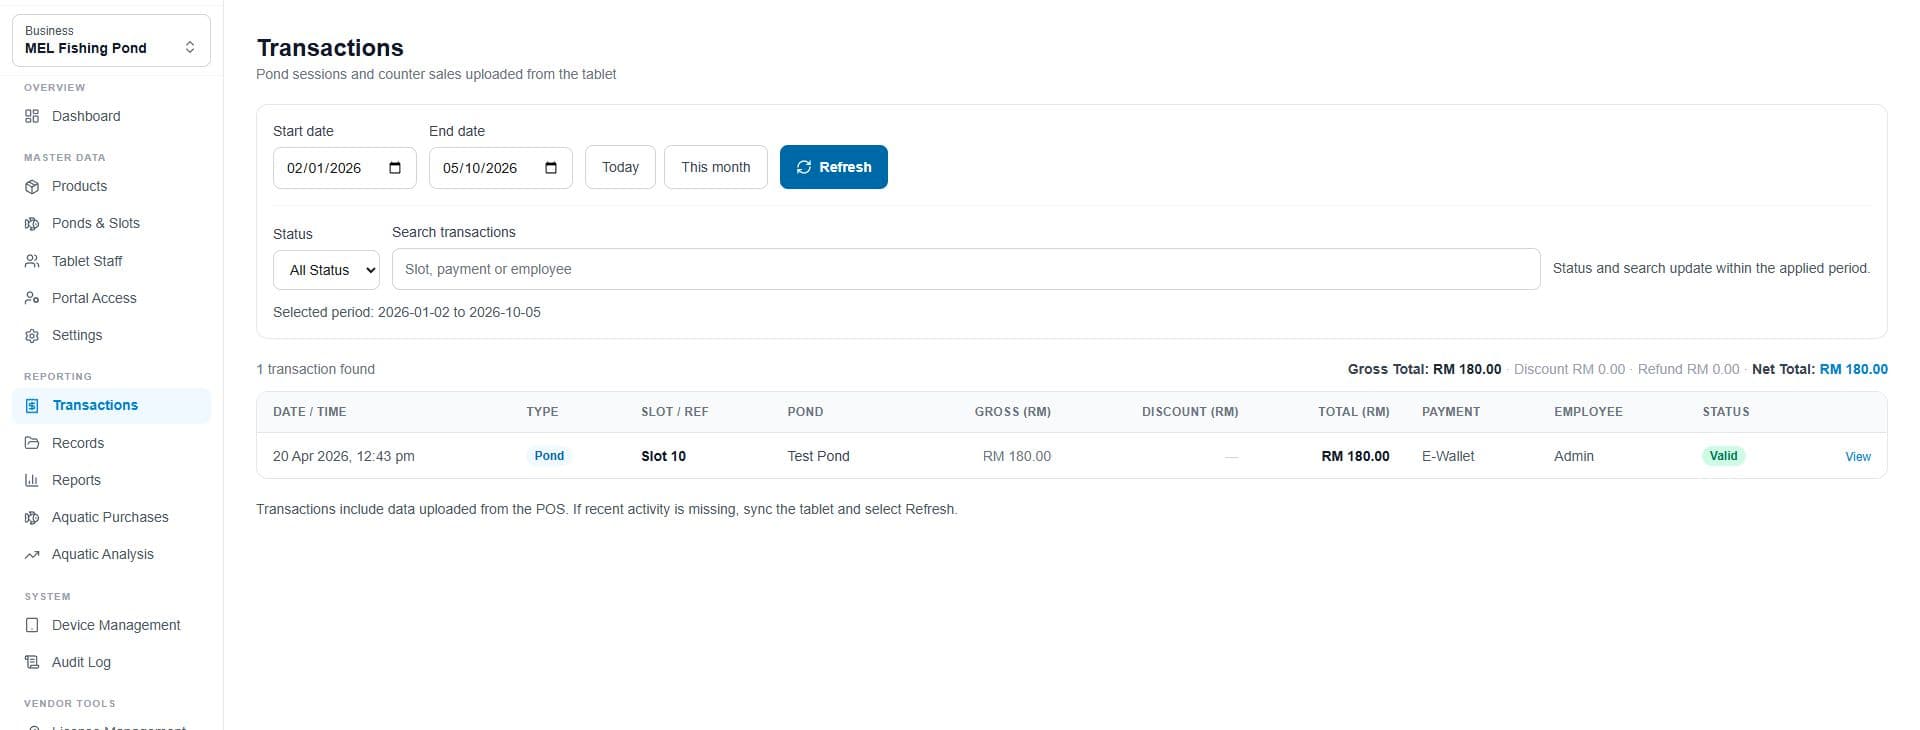
Task: Click the Reports bar chart icon
Action: [x=32, y=480]
